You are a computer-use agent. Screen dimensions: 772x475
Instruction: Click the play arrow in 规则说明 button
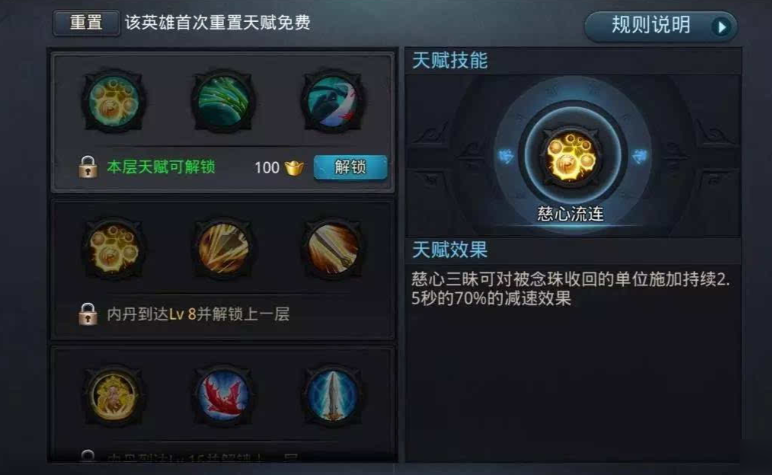(x=721, y=27)
